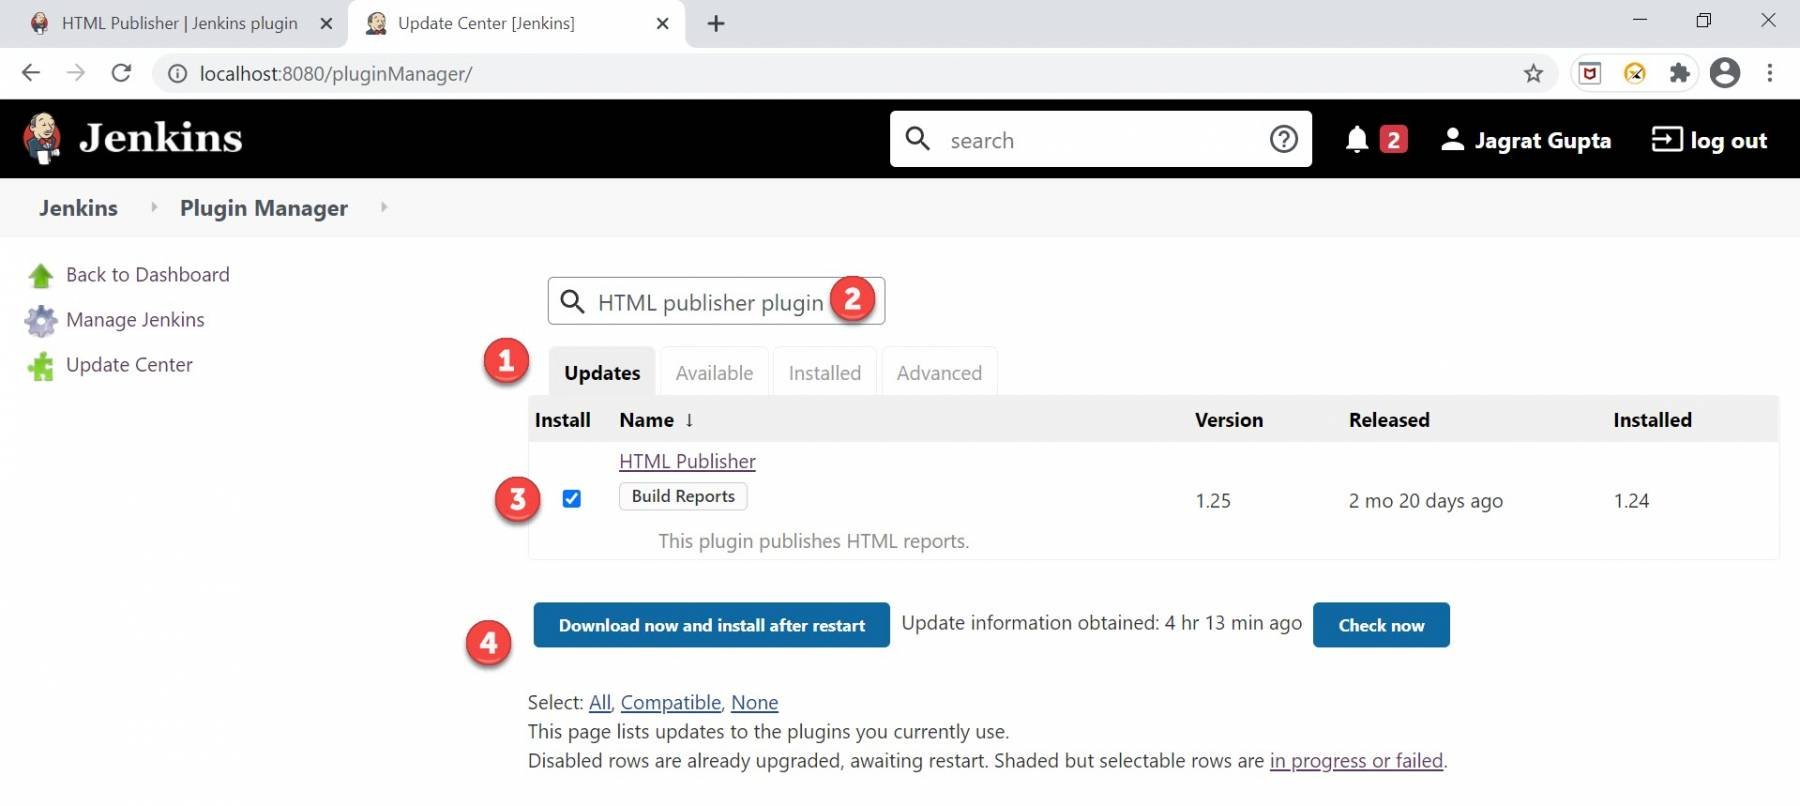Sort by Name column arrow
Viewport: 1800px width, 806px height.
coord(689,420)
